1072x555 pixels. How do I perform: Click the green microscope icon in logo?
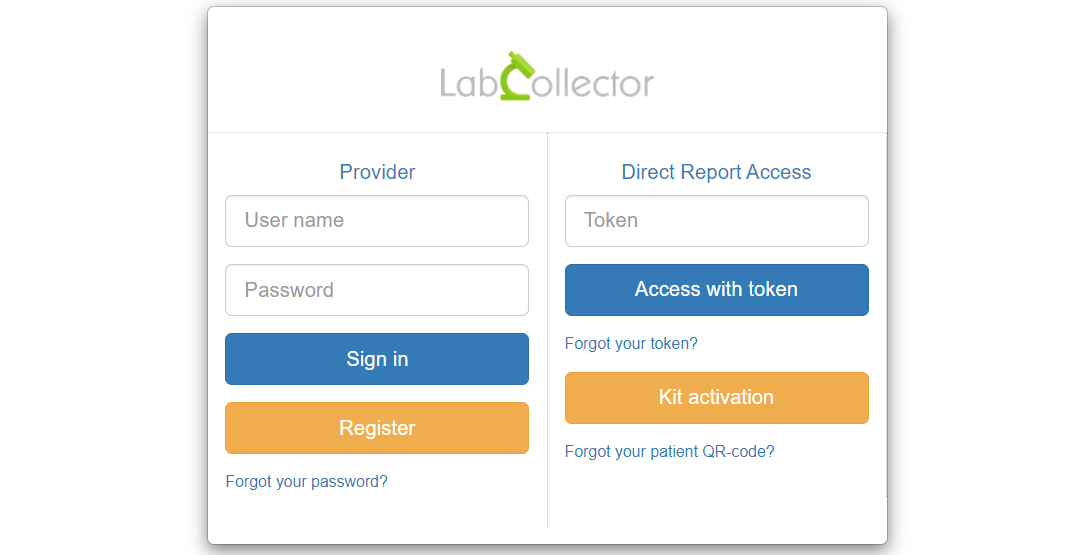[x=518, y=76]
